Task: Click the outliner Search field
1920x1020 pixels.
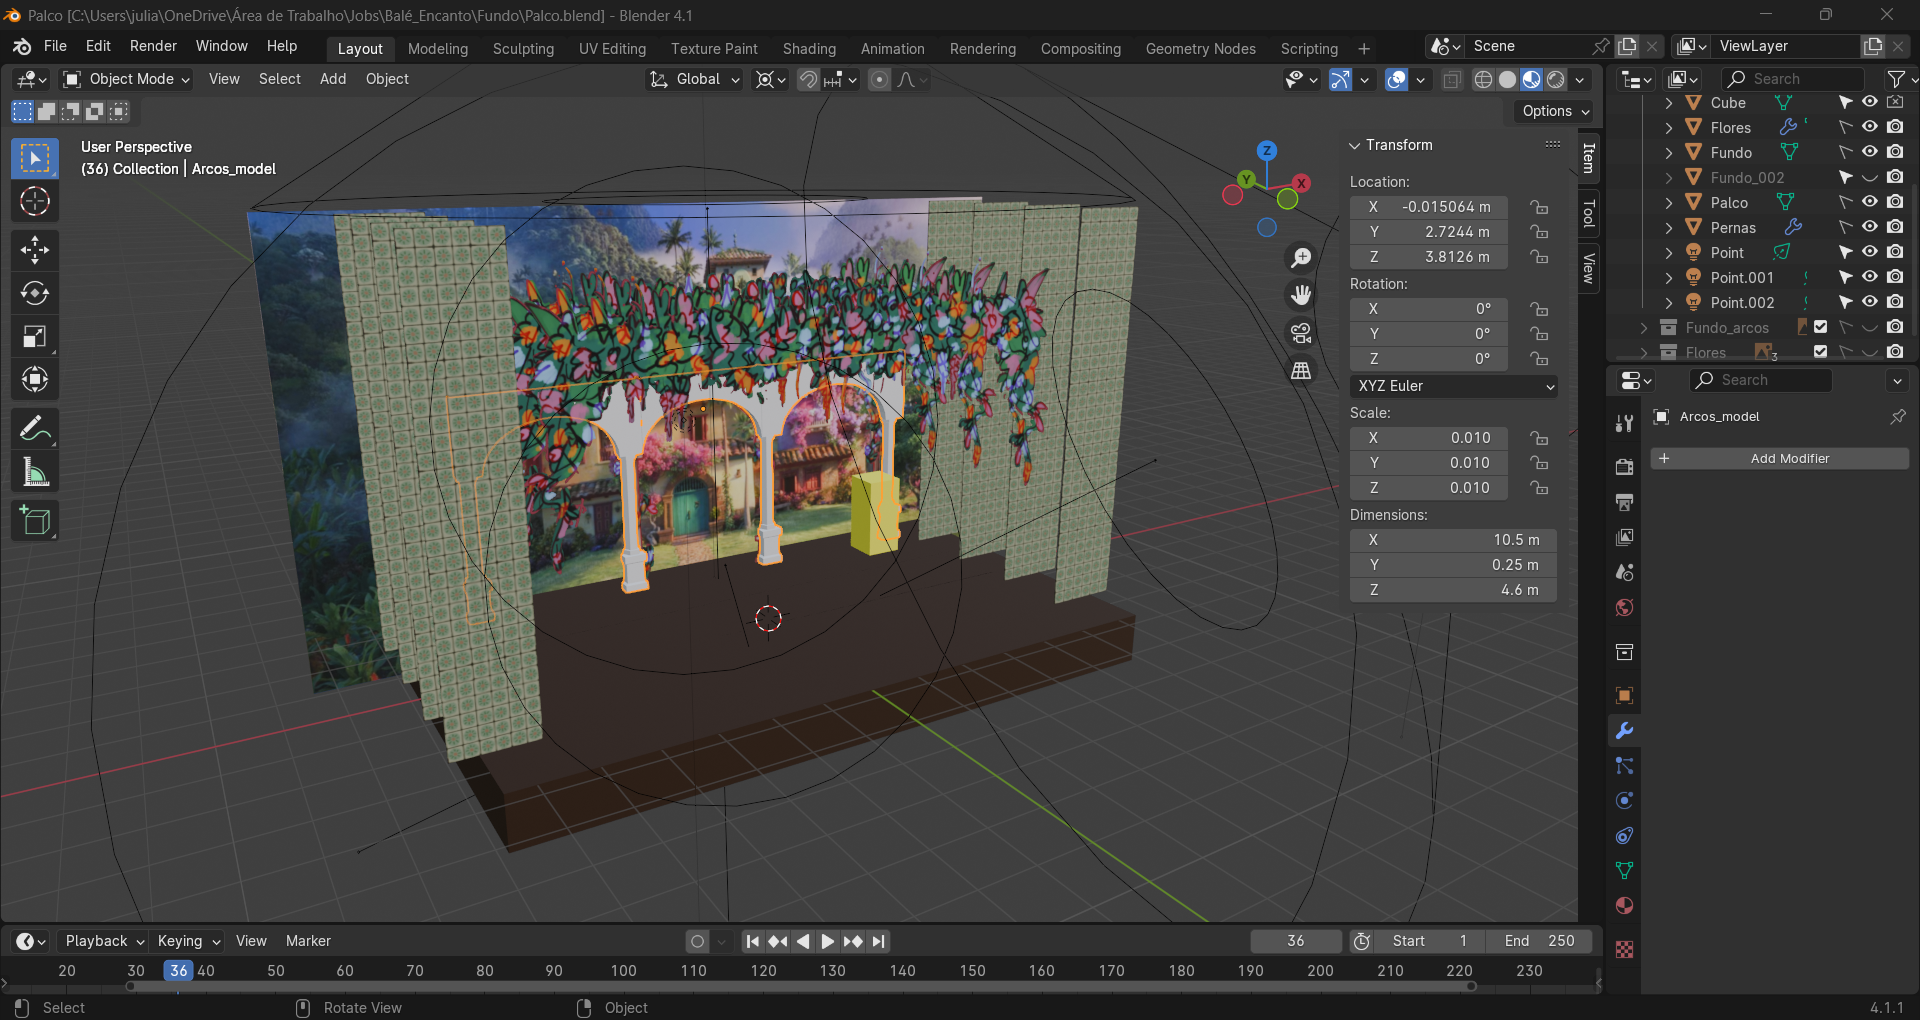Action: tap(1793, 79)
